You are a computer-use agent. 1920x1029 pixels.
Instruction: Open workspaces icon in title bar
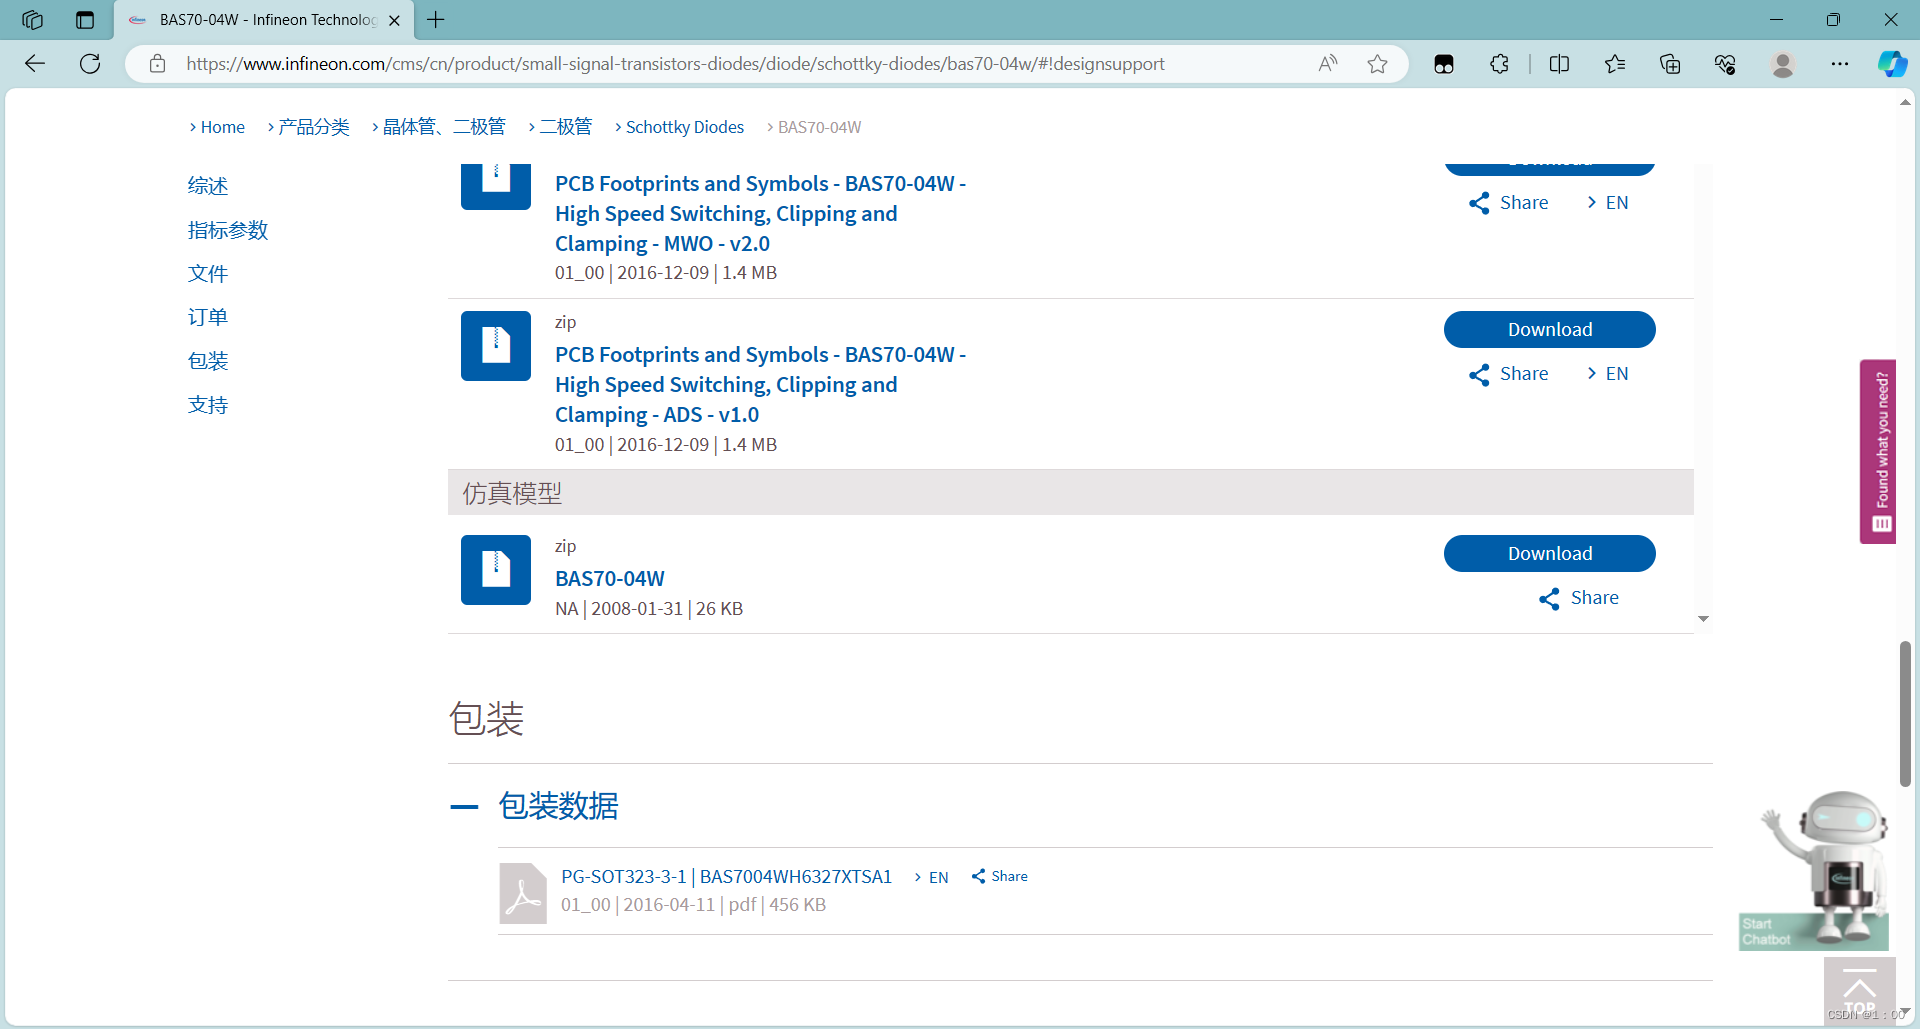32,20
